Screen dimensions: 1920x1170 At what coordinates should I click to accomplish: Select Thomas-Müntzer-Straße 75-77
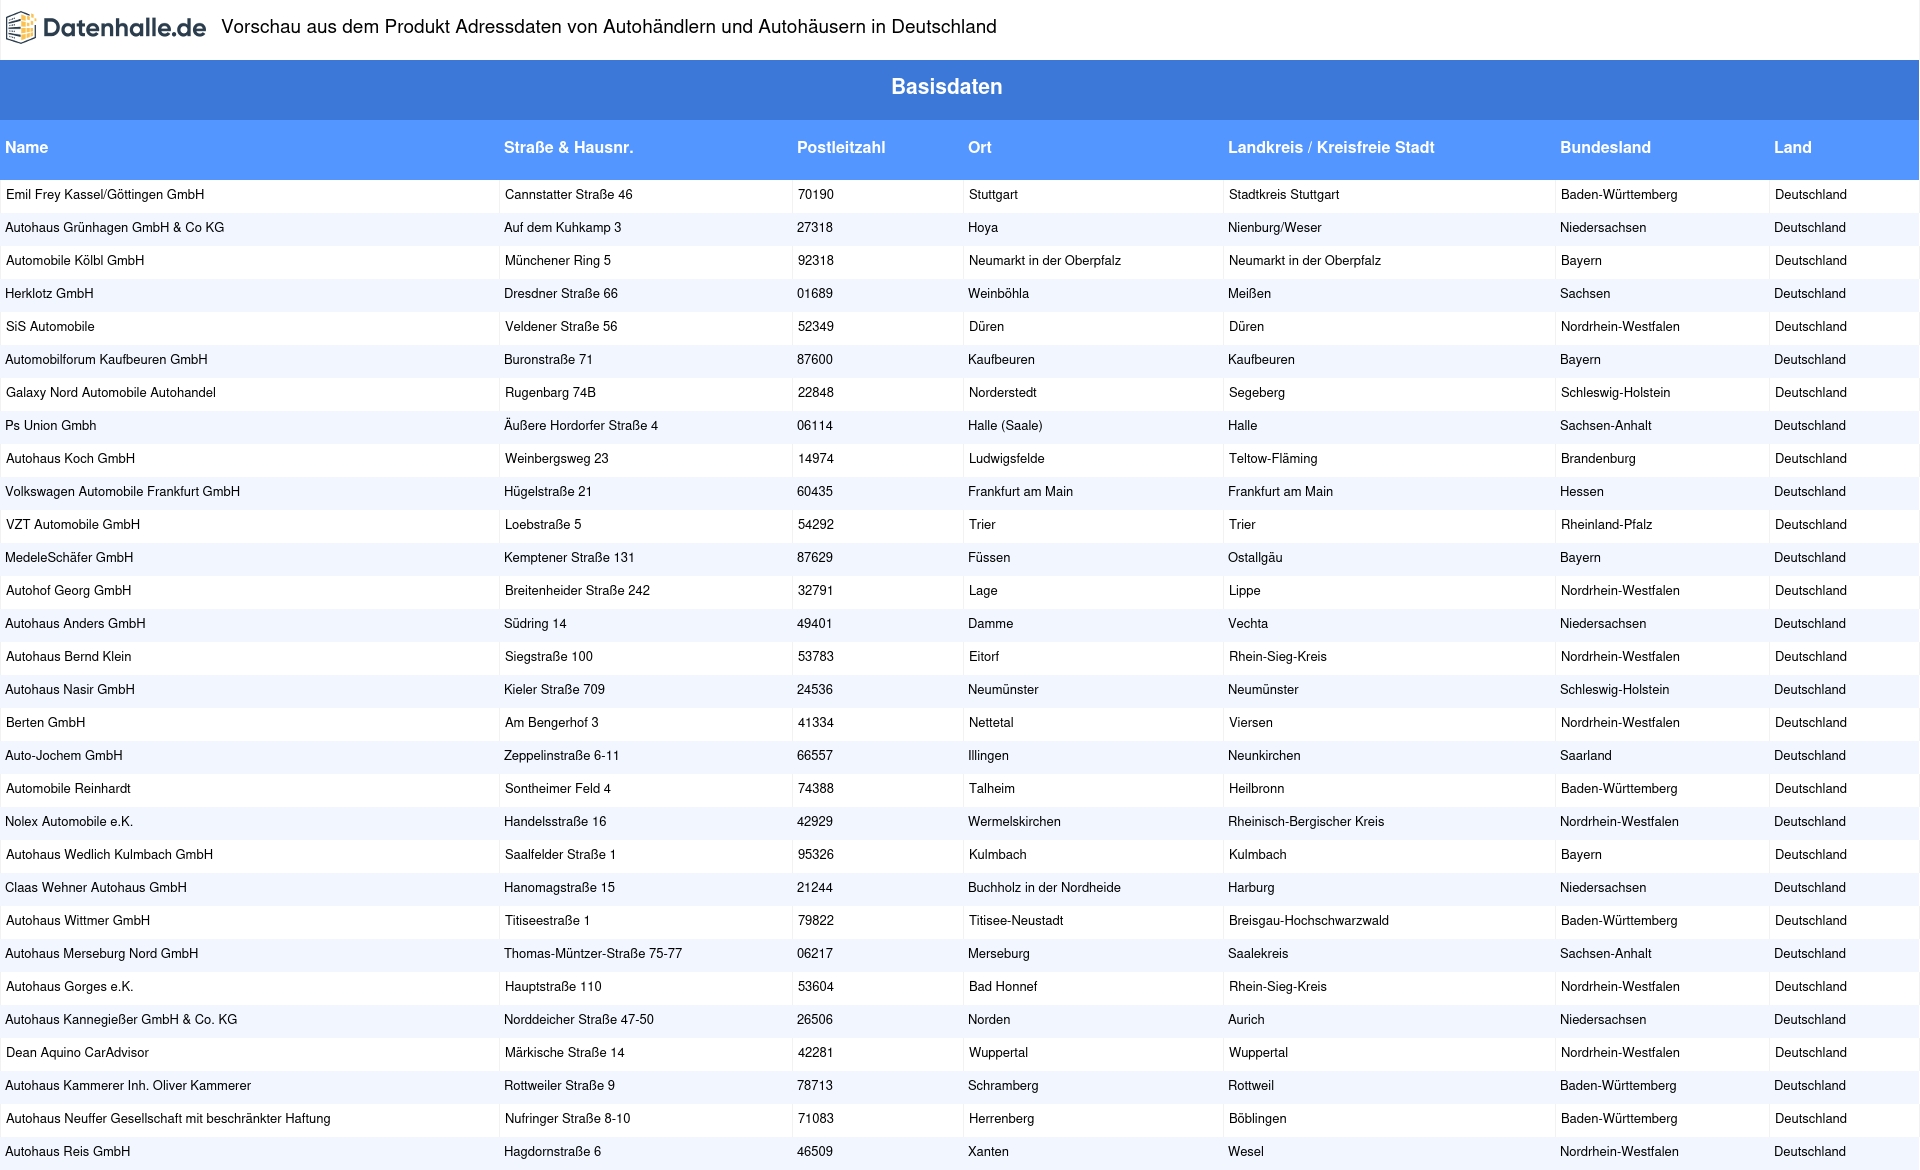[593, 954]
